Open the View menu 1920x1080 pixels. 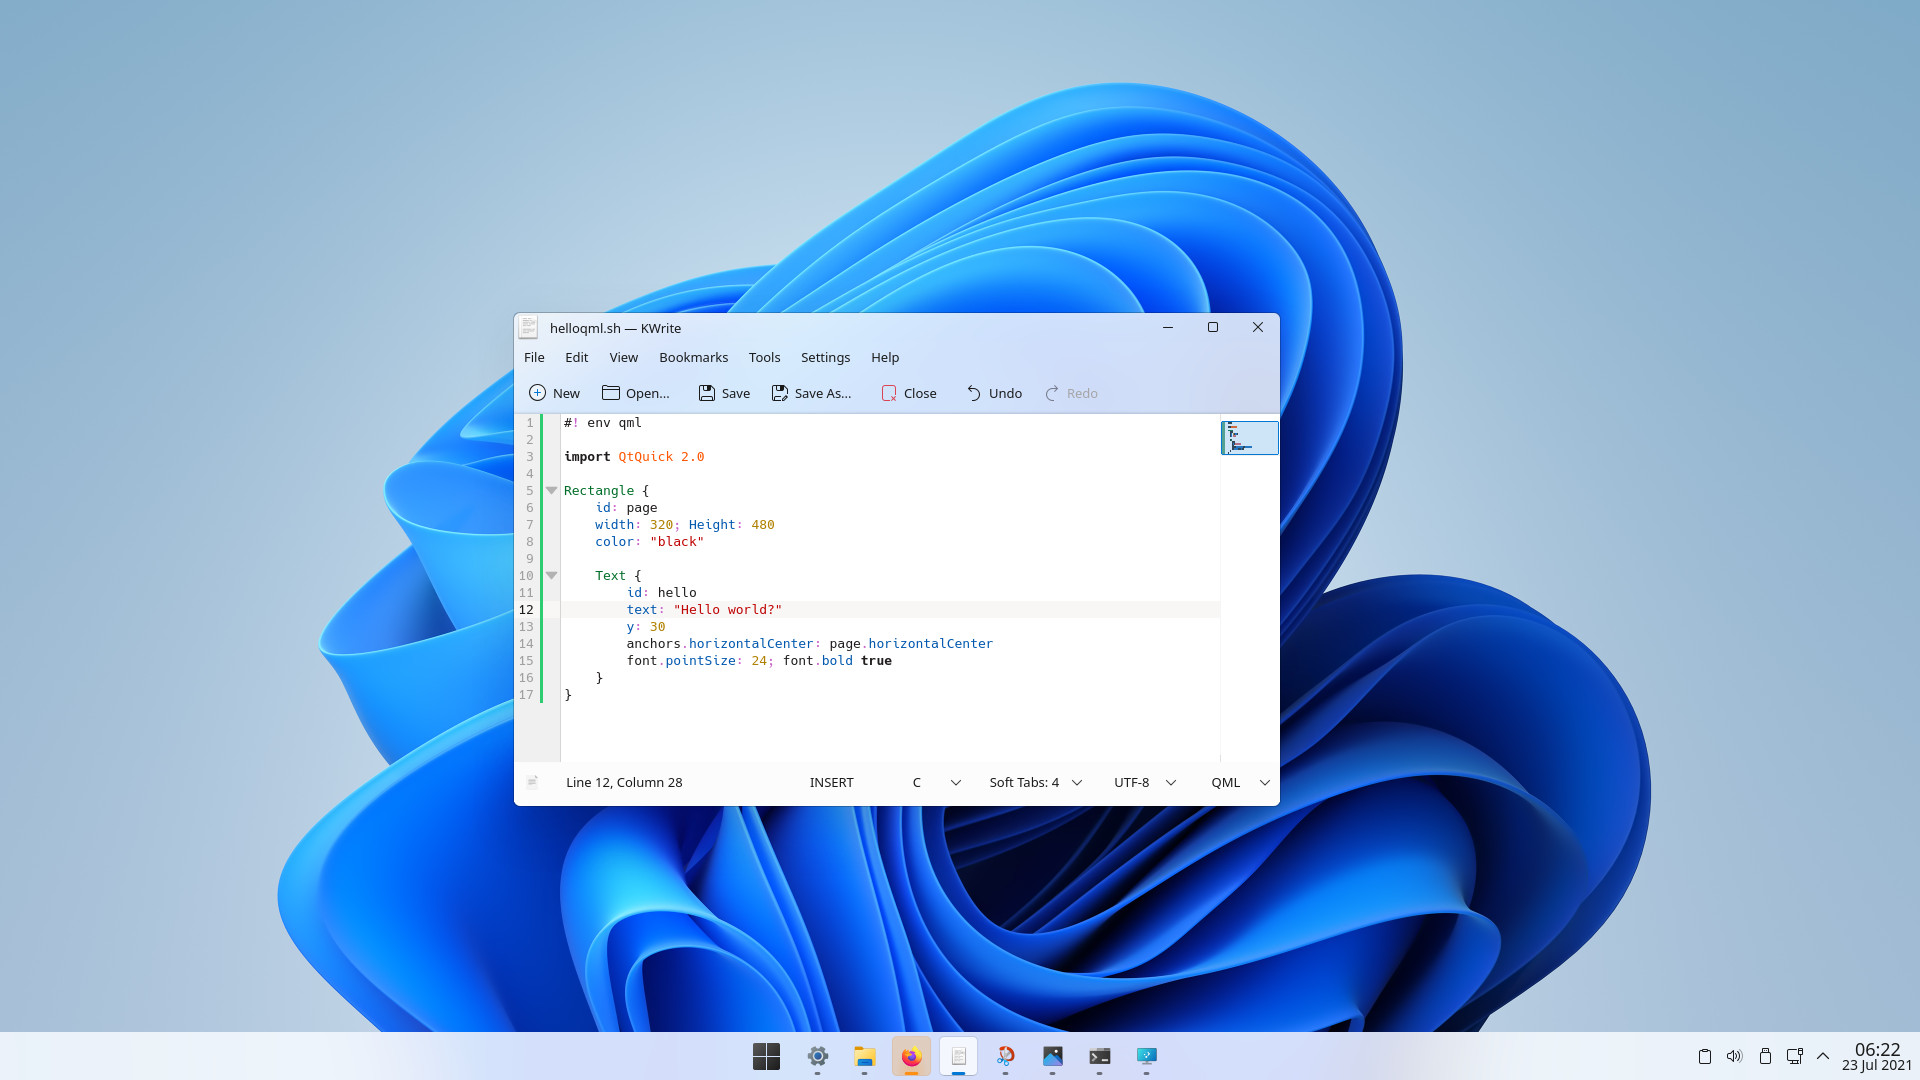[623, 357]
